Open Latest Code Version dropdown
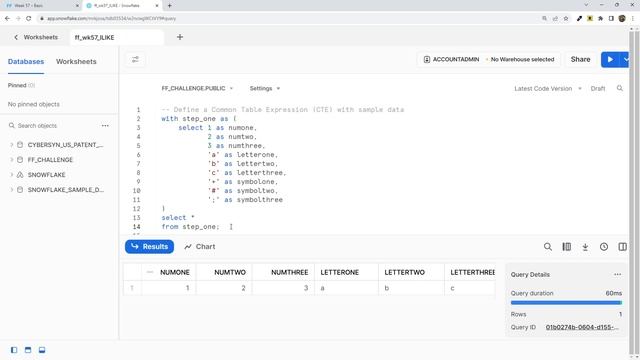The width and height of the screenshot is (640, 360). tap(548, 89)
